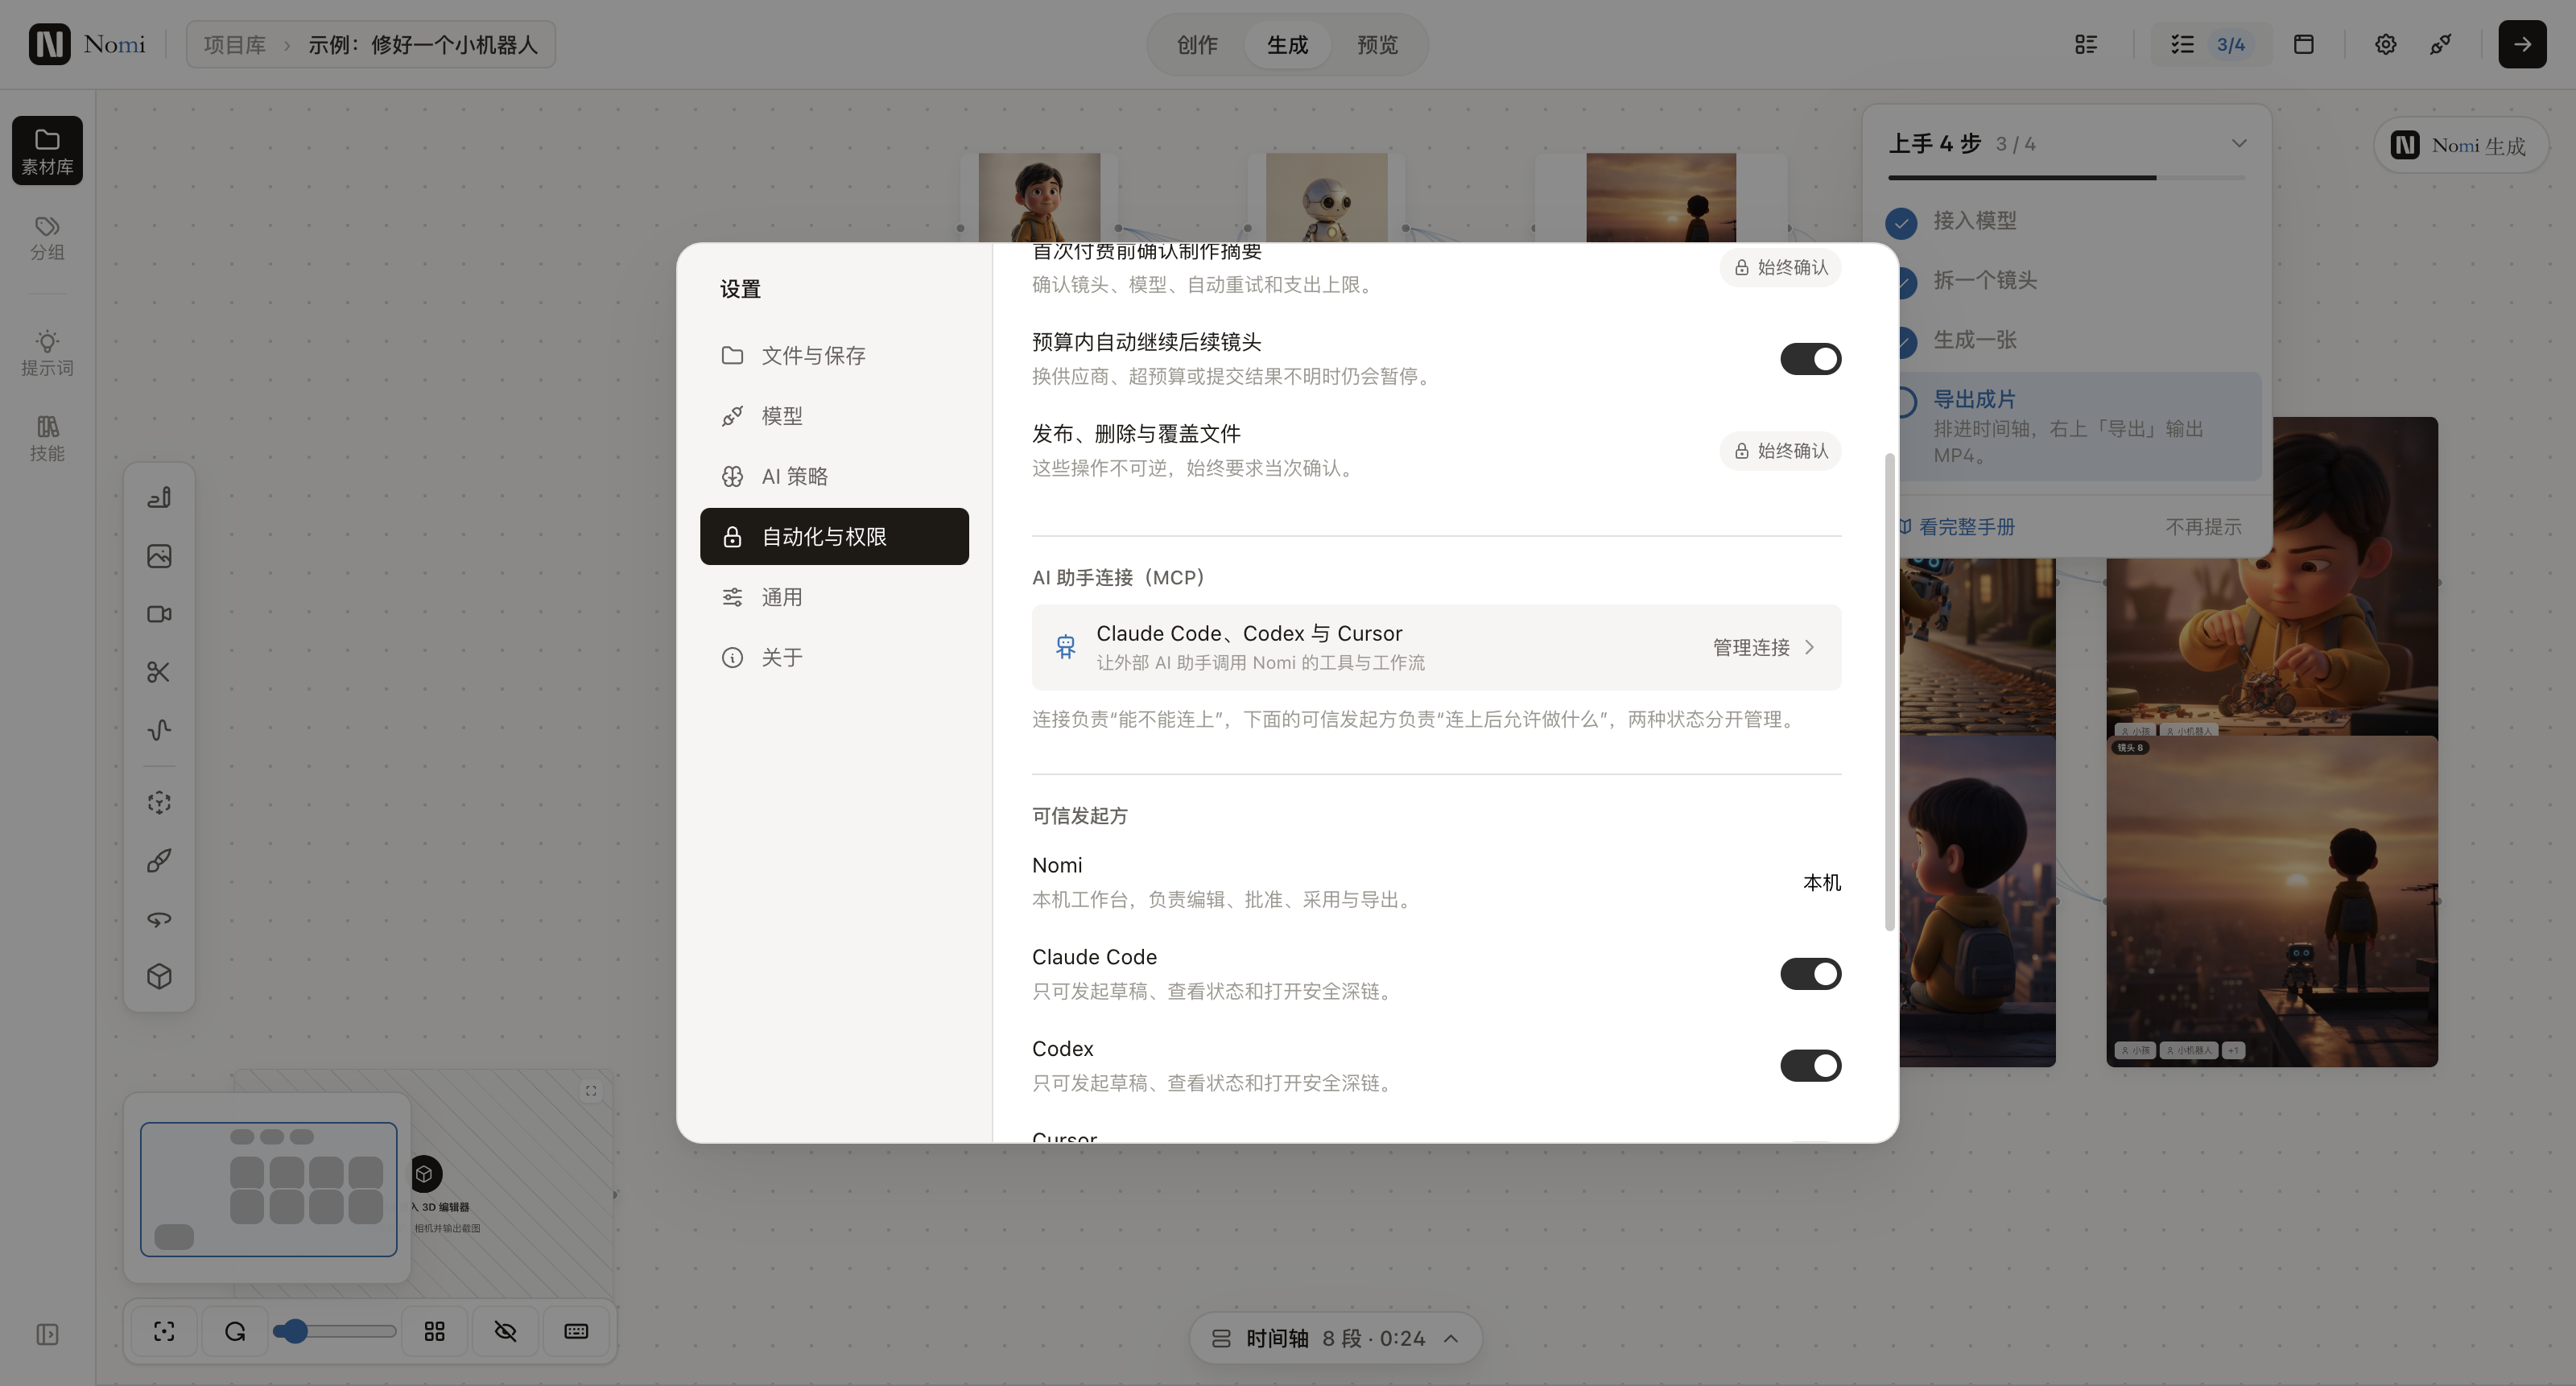The image size is (2576, 1386).
Task: Click the window layout icon in top bar
Action: coord(2304,44)
